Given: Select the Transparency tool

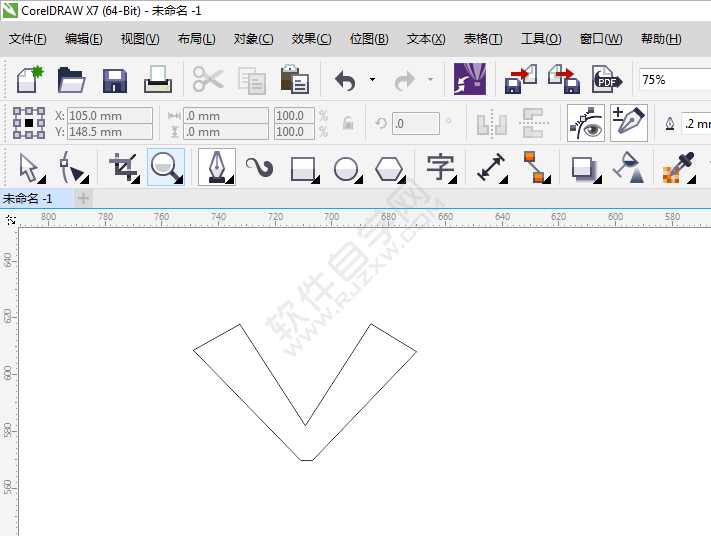Looking at the screenshot, I should [628, 167].
